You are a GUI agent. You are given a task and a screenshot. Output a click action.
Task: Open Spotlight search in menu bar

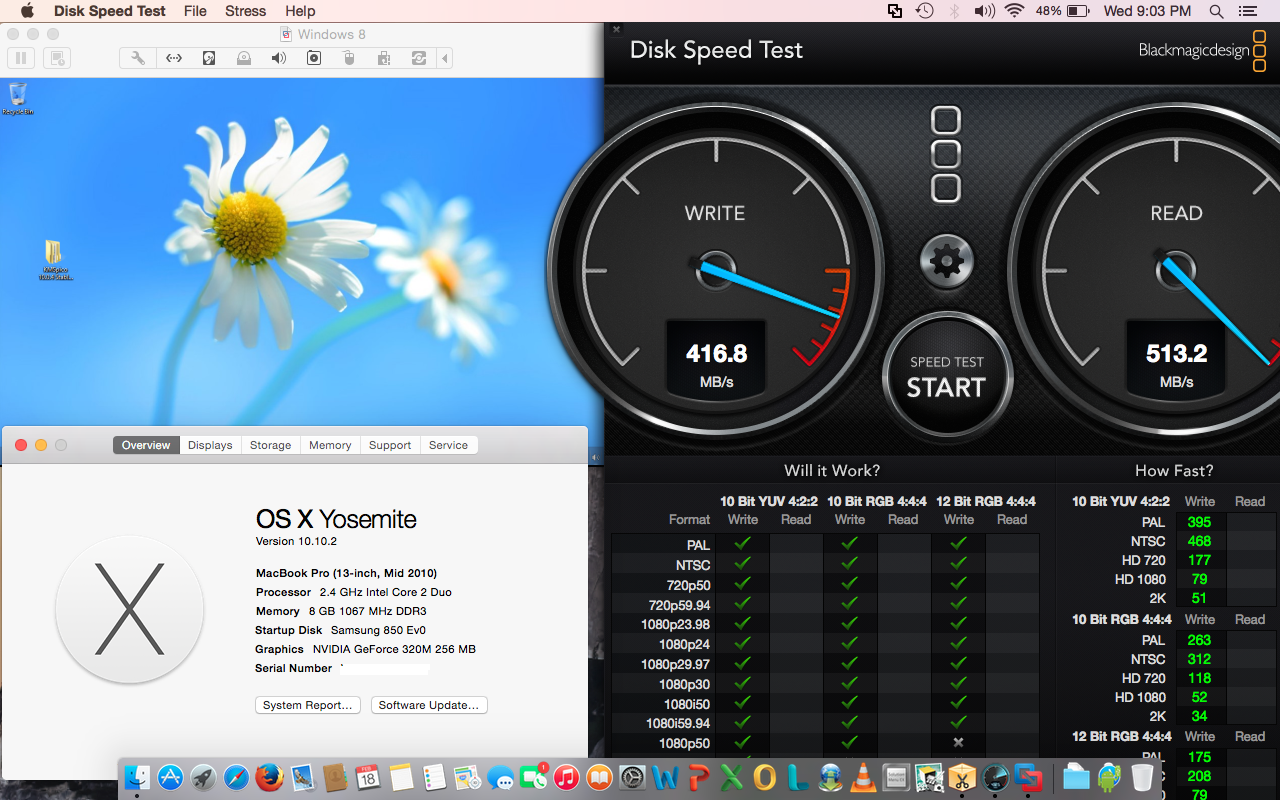click(1216, 11)
